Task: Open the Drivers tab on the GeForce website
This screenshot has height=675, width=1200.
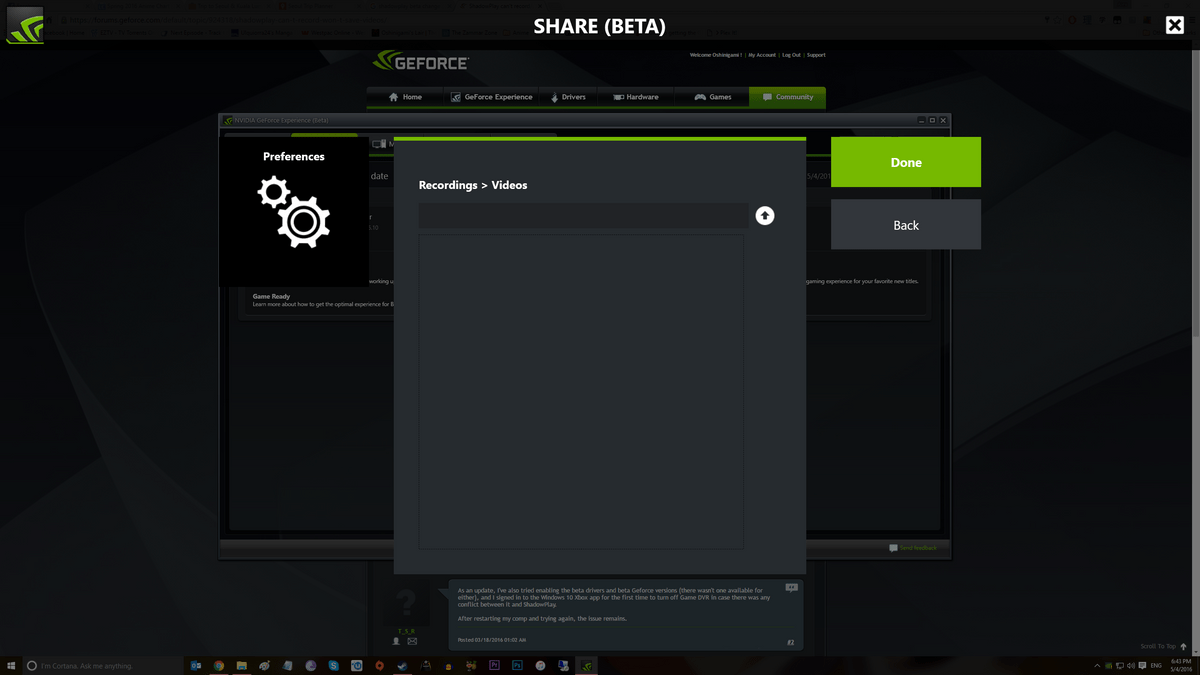Action: click(x=568, y=97)
